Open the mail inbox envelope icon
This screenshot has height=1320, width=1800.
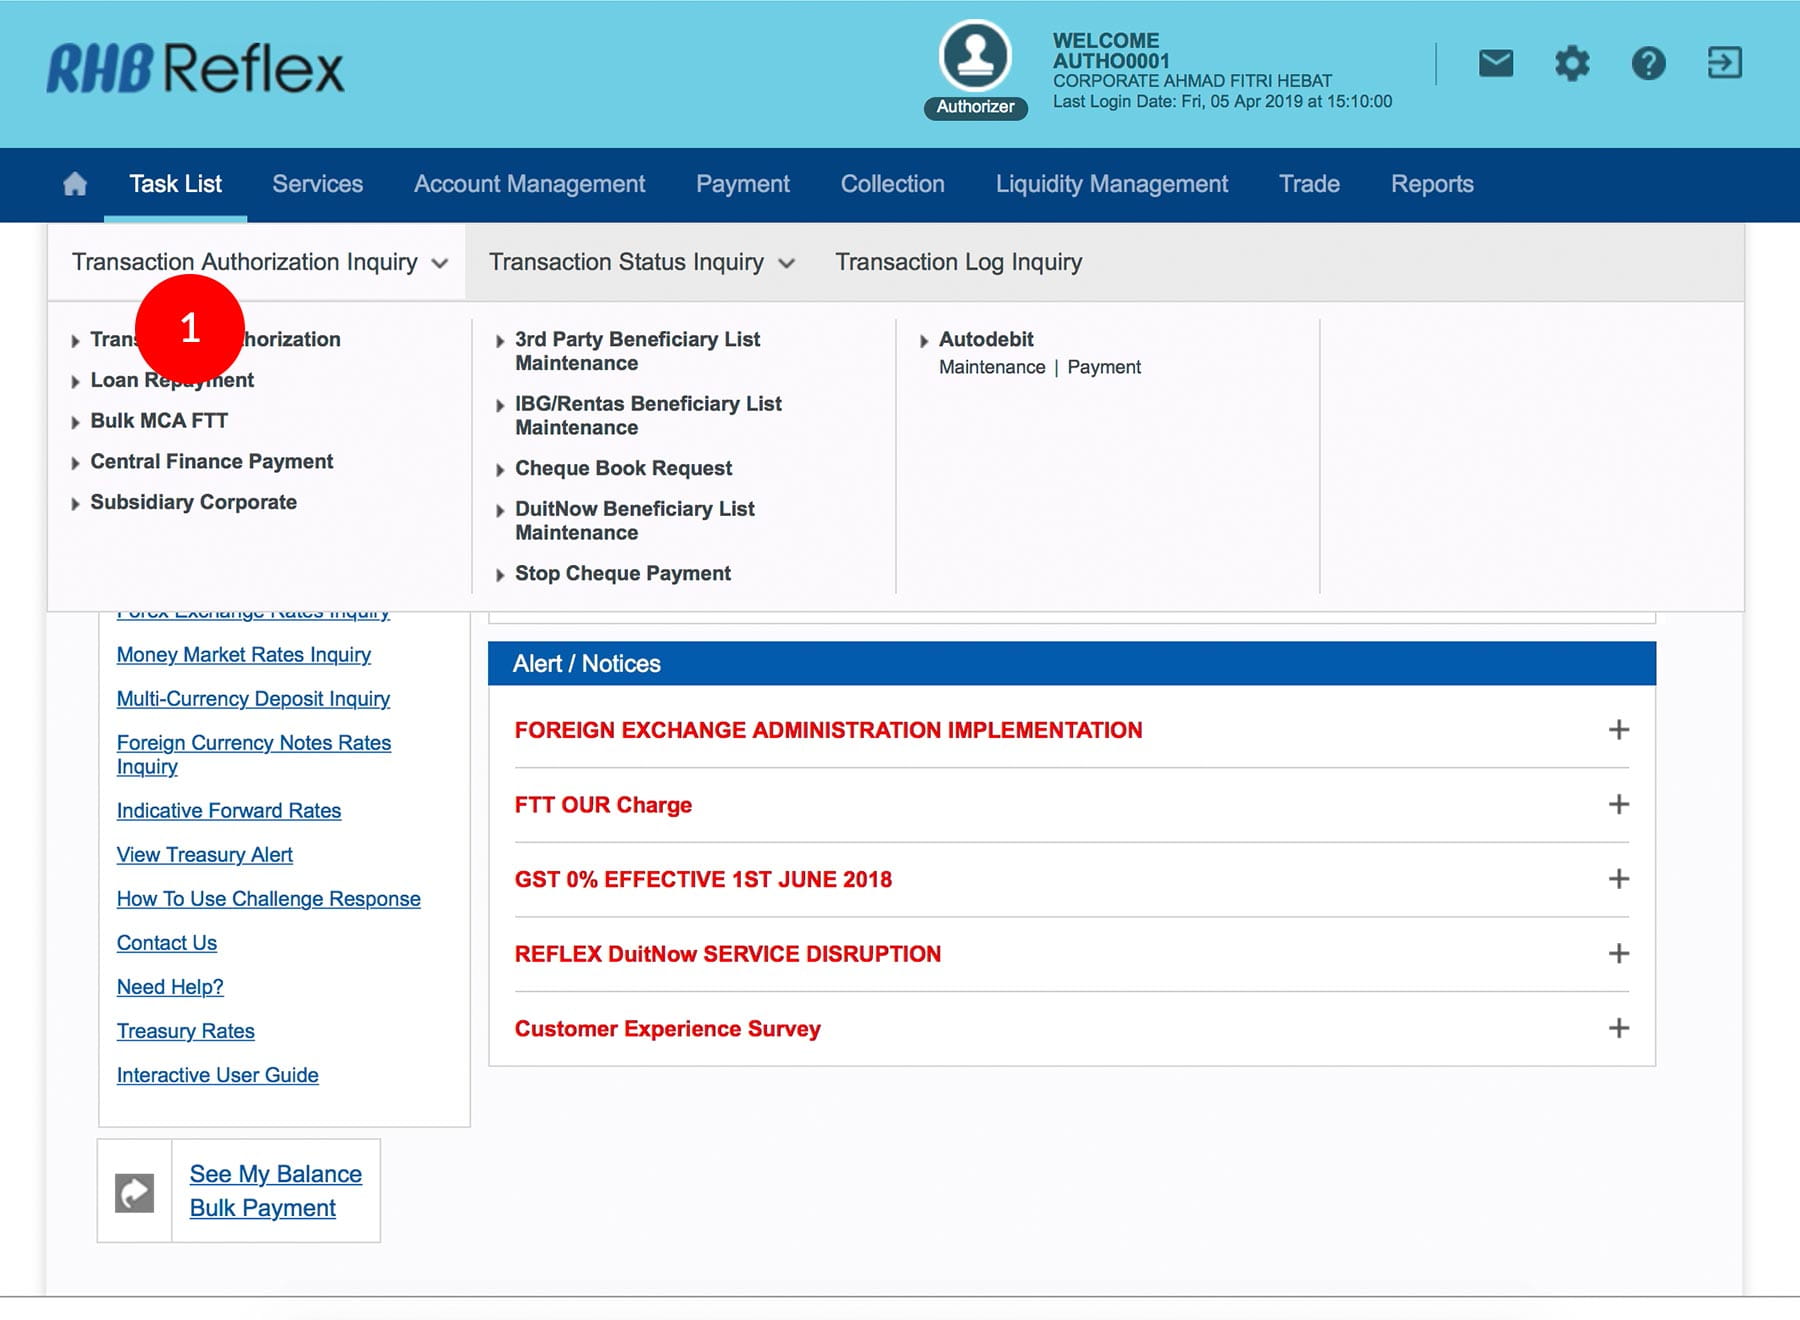point(1495,64)
